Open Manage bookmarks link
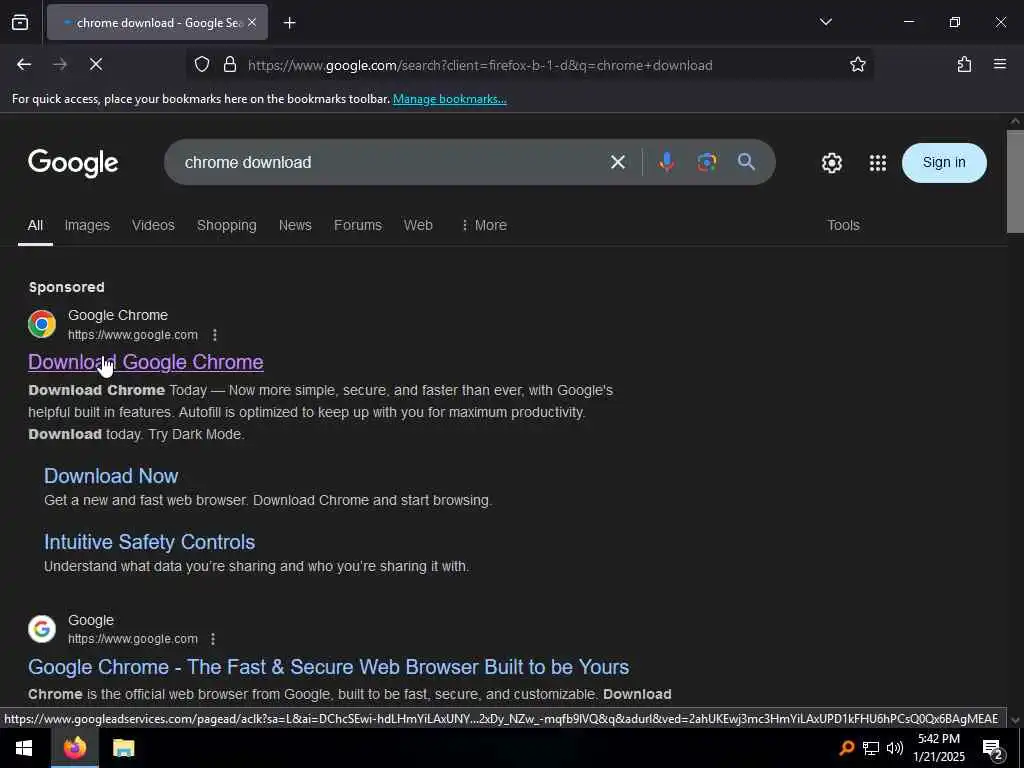 click(449, 99)
